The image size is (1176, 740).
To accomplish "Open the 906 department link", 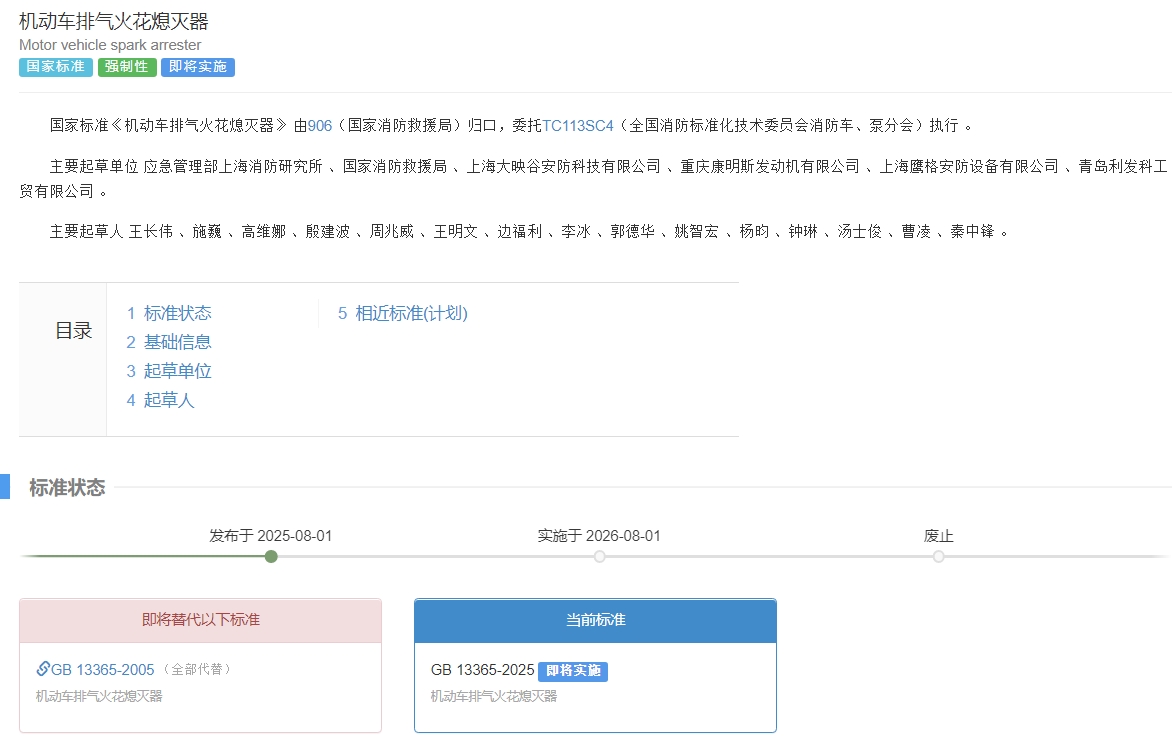I will [x=320, y=125].
